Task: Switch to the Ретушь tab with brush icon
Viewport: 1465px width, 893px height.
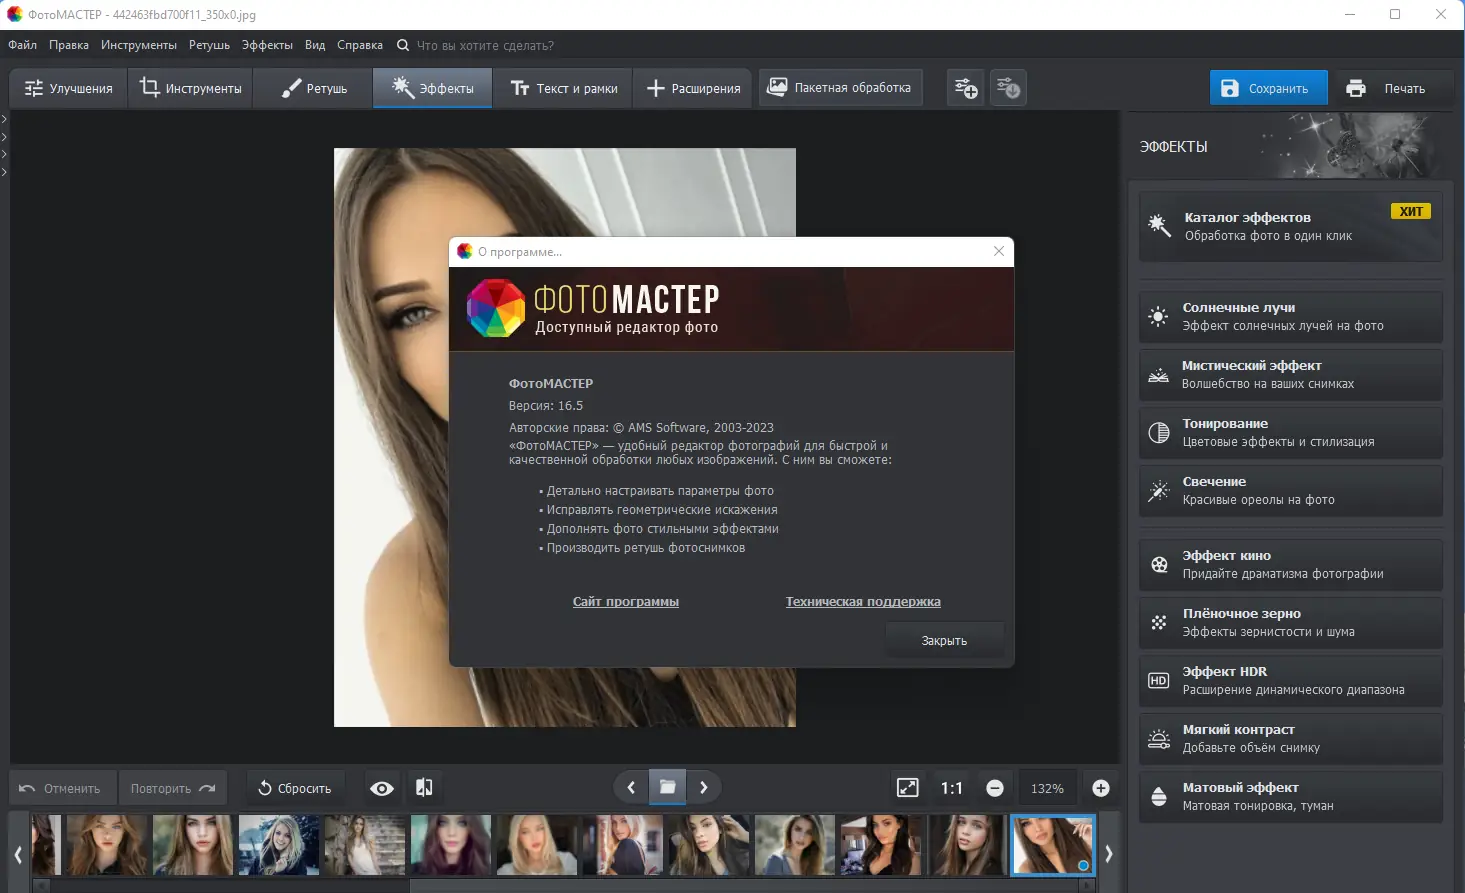Action: tap(313, 88)
